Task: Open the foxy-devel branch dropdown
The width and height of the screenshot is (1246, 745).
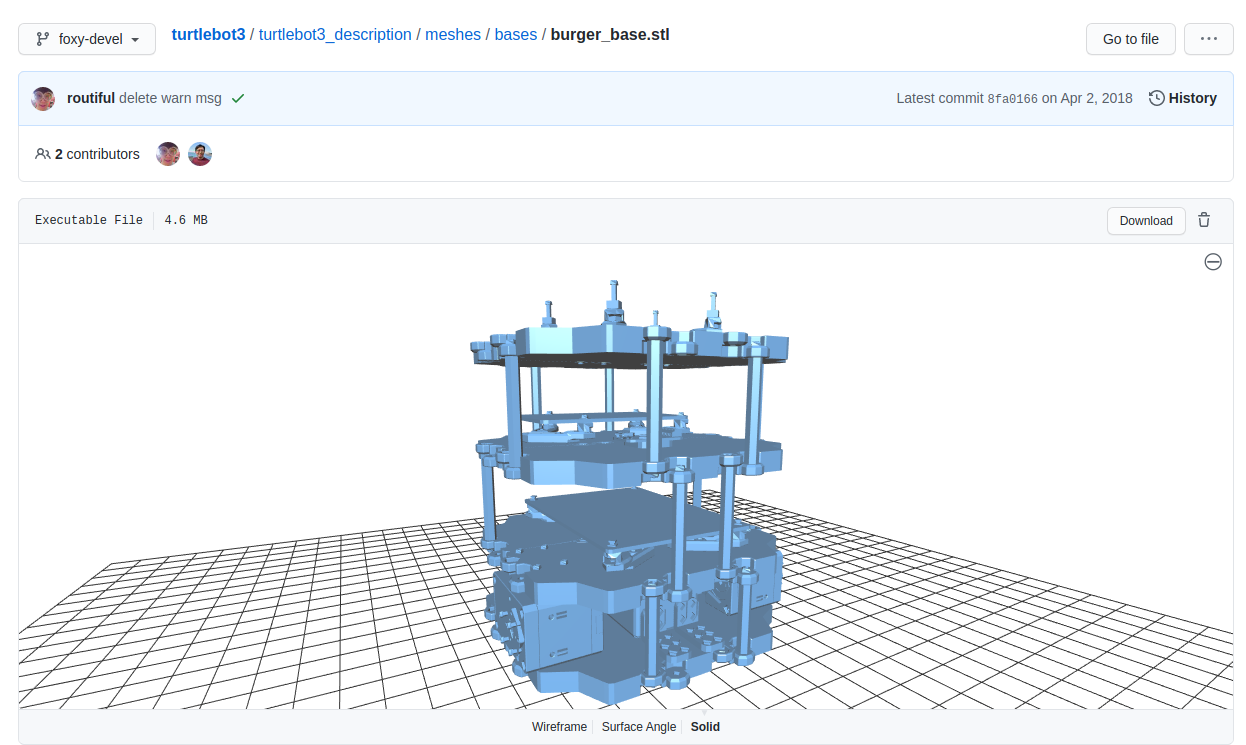Action: [87, 39]
